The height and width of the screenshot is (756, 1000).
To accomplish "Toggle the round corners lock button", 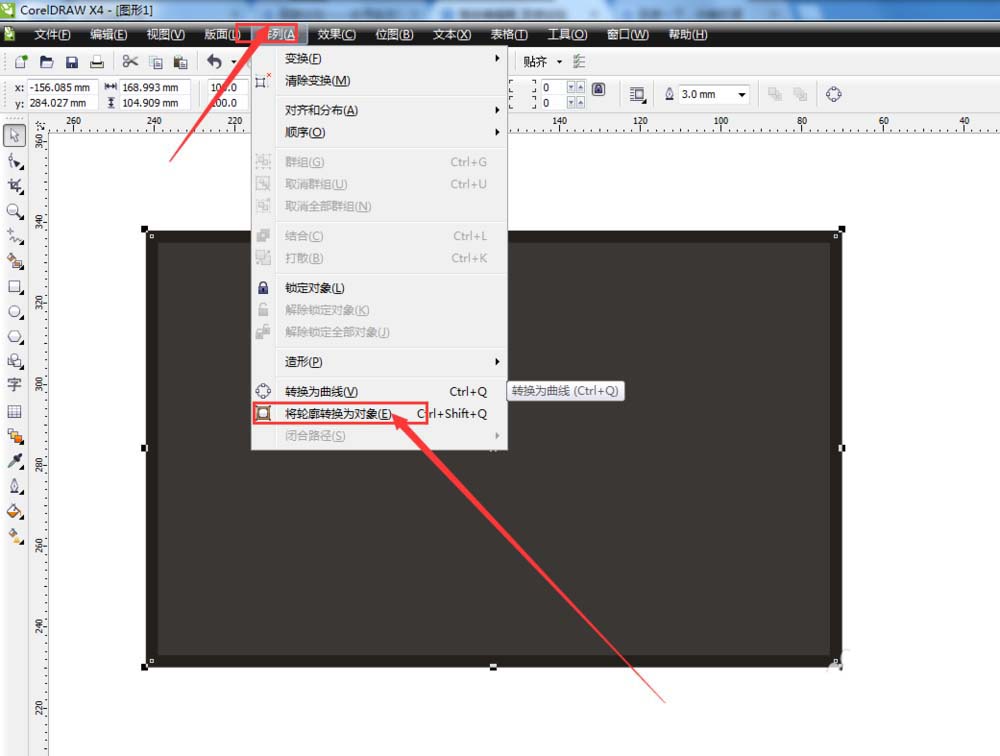I will pyautogui.click(x=598, y=89).
